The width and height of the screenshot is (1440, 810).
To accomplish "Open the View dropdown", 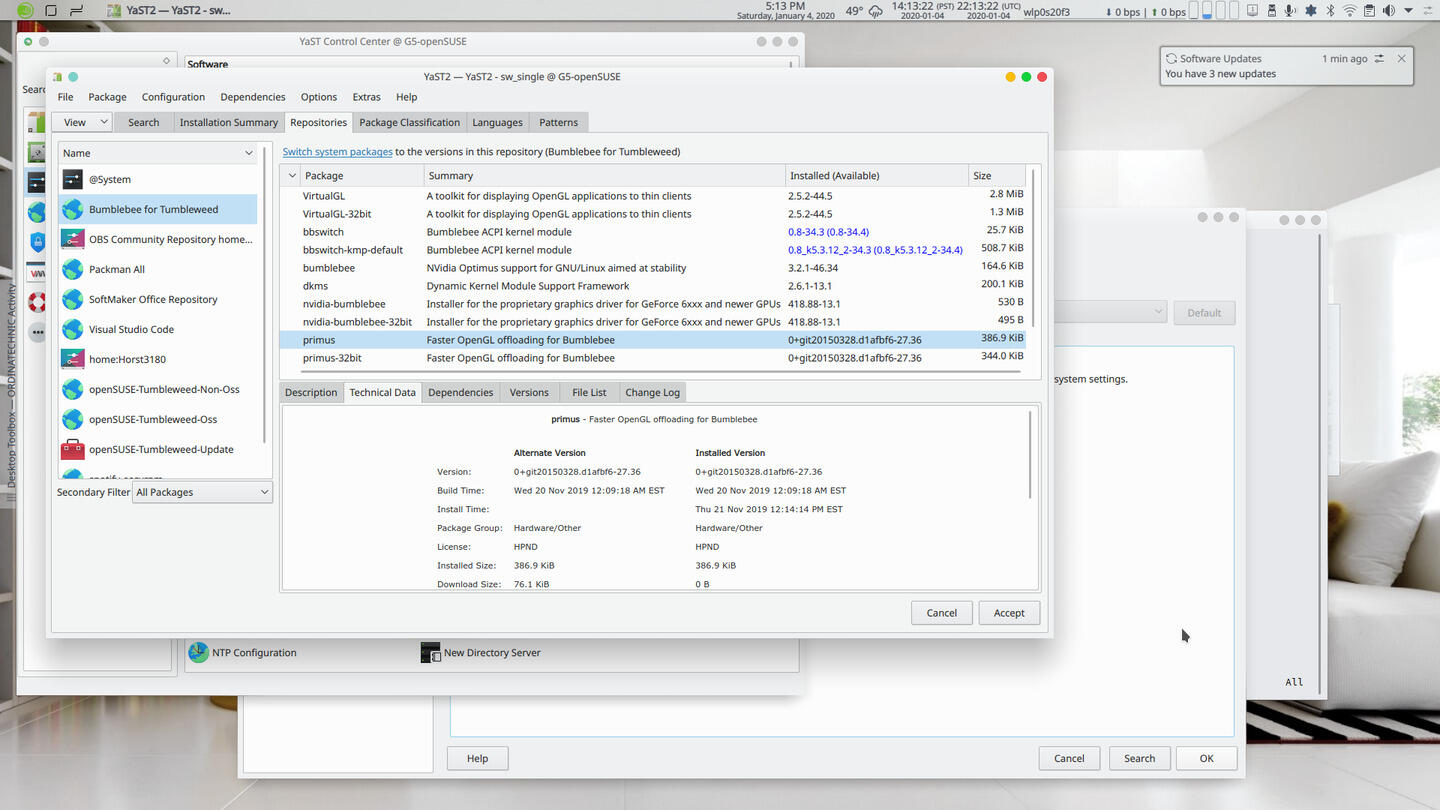I will click(86, 122).
